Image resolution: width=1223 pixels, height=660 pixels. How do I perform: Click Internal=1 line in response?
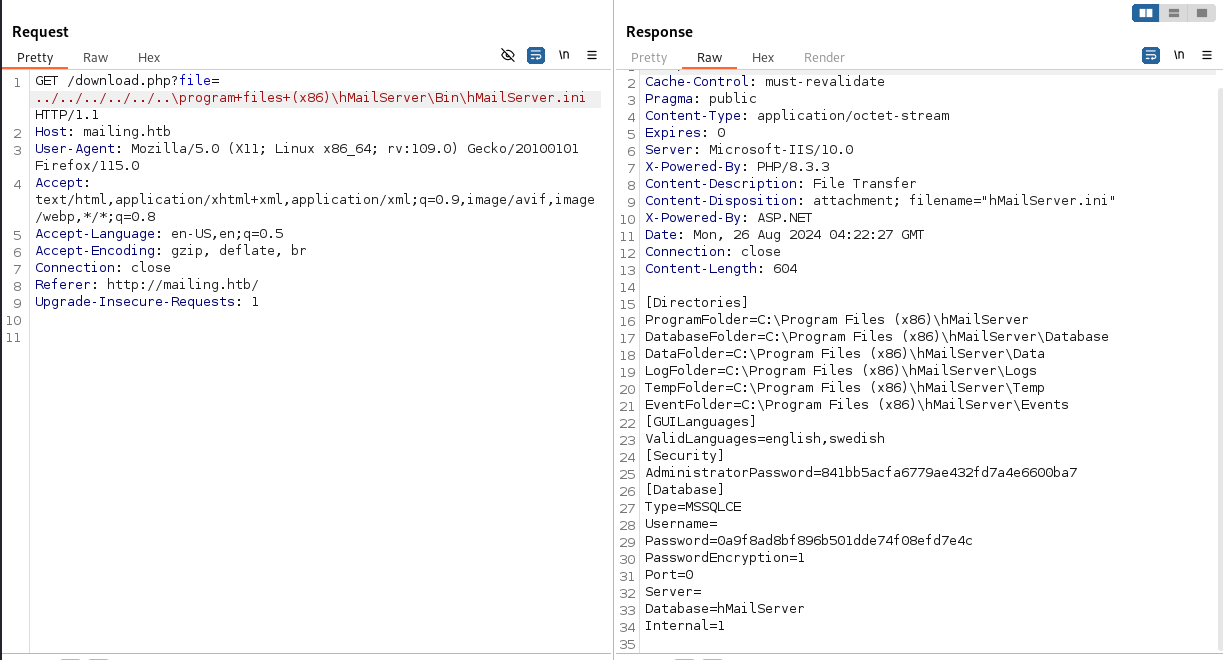click(x=685, y=626)
